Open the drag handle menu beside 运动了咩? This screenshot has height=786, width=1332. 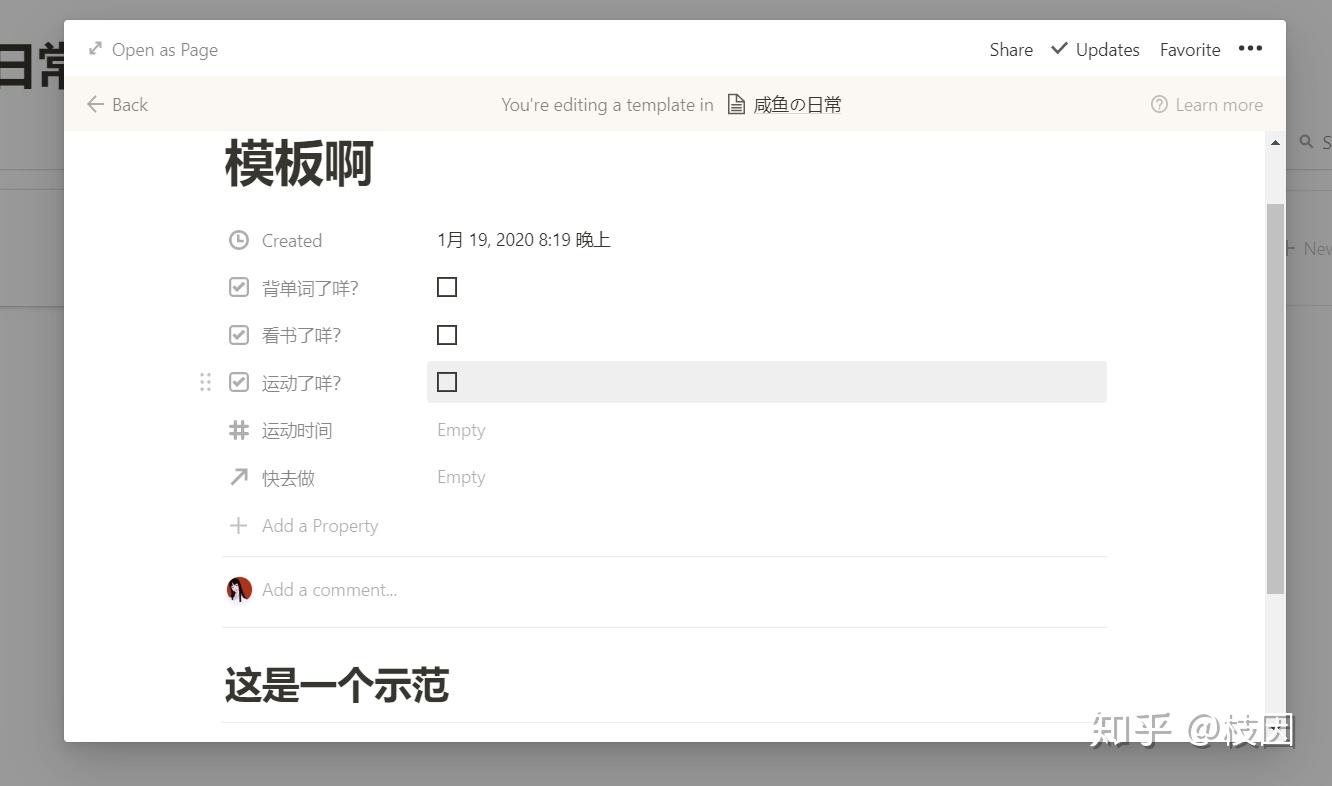point(205,381)
